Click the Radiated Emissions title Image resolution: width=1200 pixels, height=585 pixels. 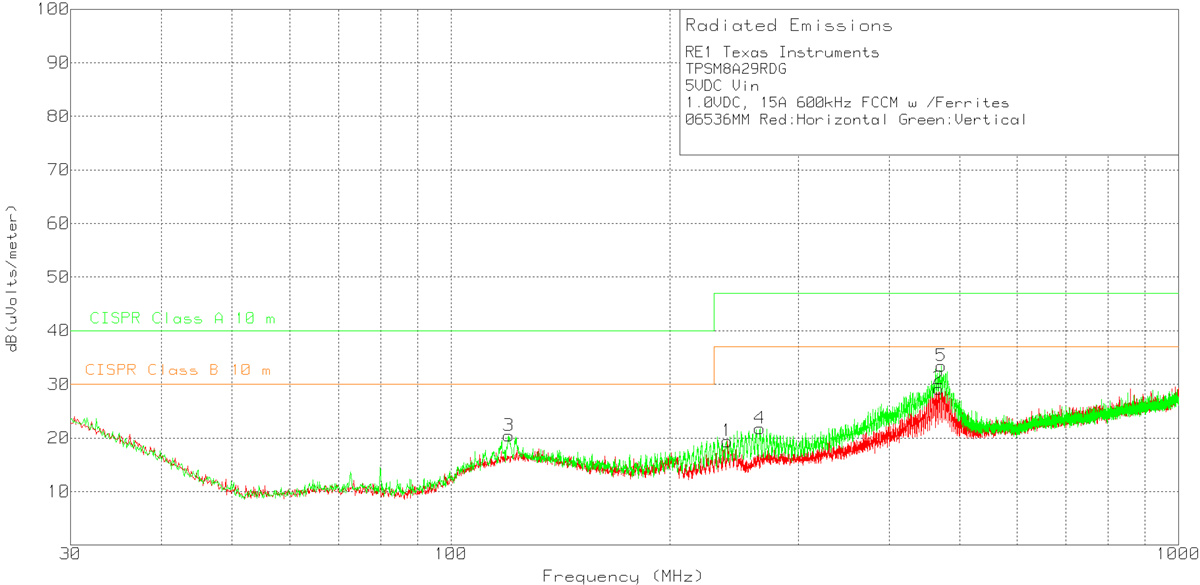790,25
